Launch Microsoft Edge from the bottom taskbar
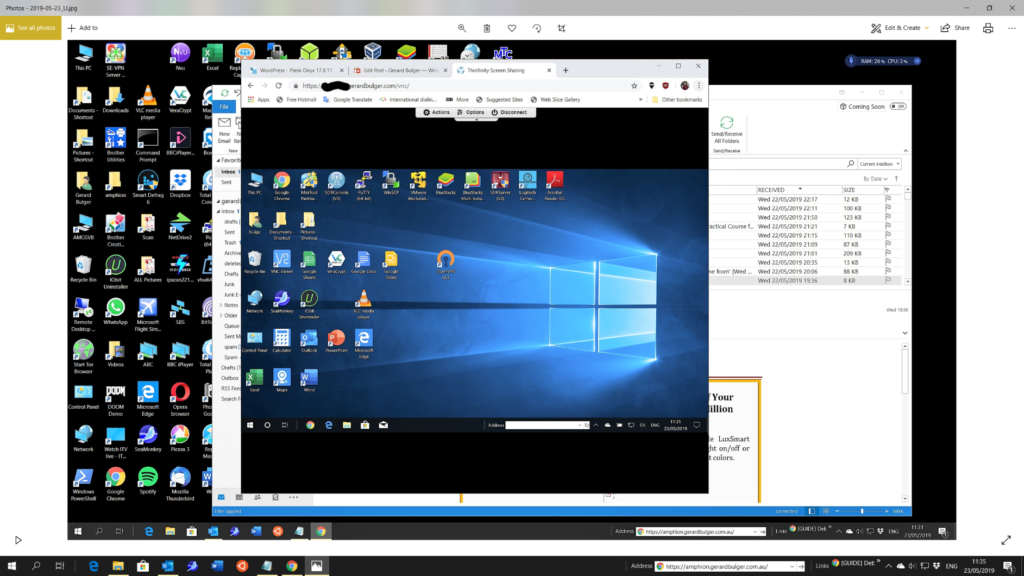Image resolution: width=1024 pixels, height=576 pixels. 93,566
